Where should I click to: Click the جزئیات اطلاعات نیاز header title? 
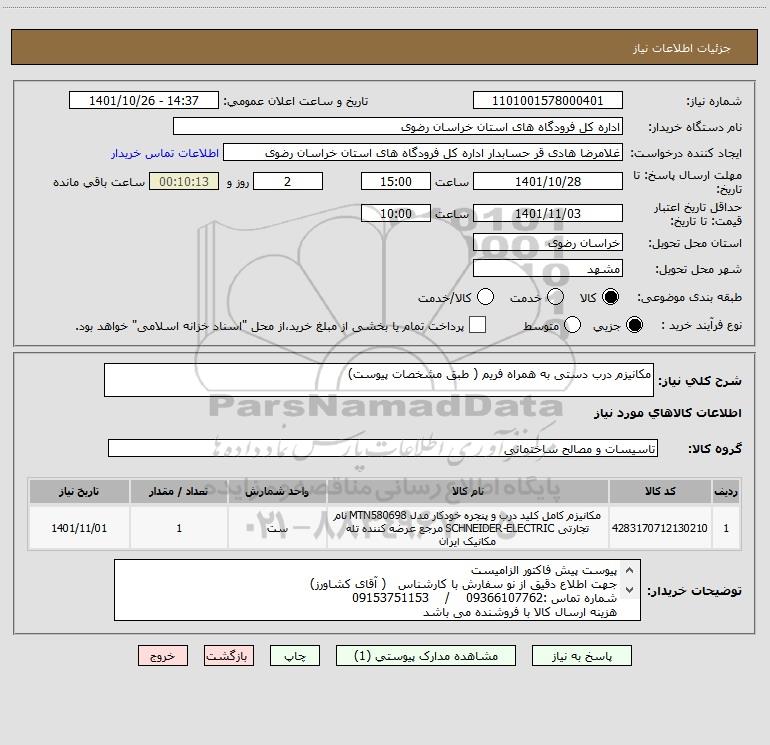[x=682, y=48]
